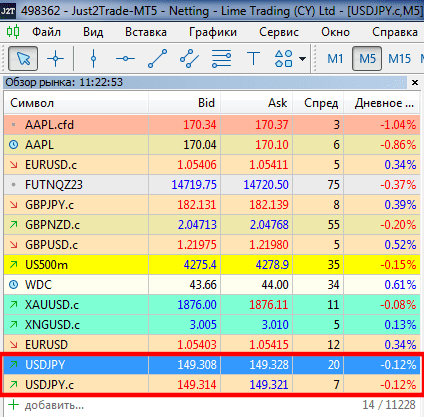Click Bid value 149.308
The height and width of the screenshot is (417, 424).
pyautogui.click(x=197, y=365)
